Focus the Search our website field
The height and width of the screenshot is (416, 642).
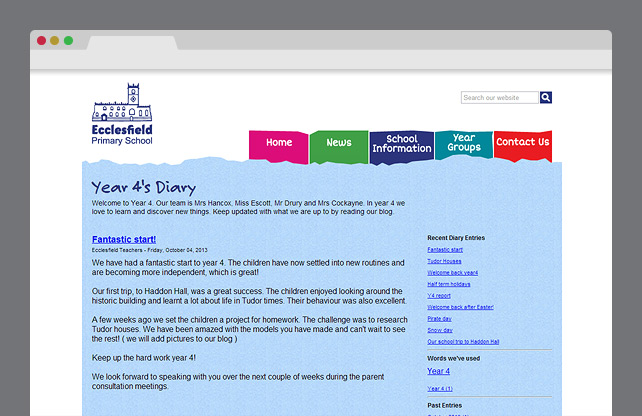tap(500, 98)
